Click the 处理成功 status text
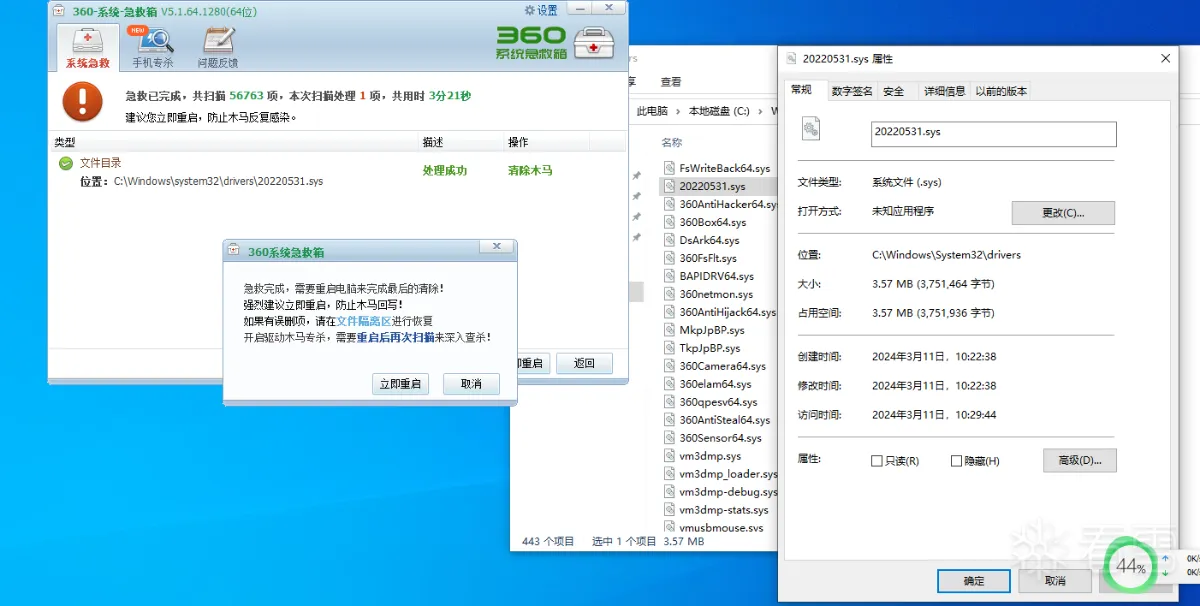 click(445, 171)
